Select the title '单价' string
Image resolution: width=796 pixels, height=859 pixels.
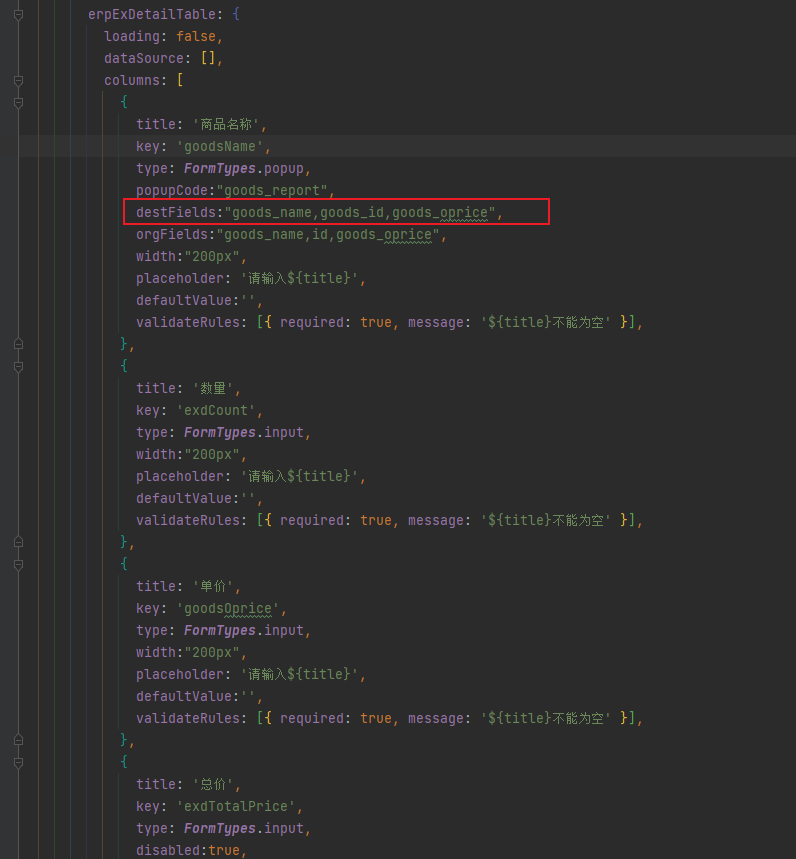click(213, 586)
